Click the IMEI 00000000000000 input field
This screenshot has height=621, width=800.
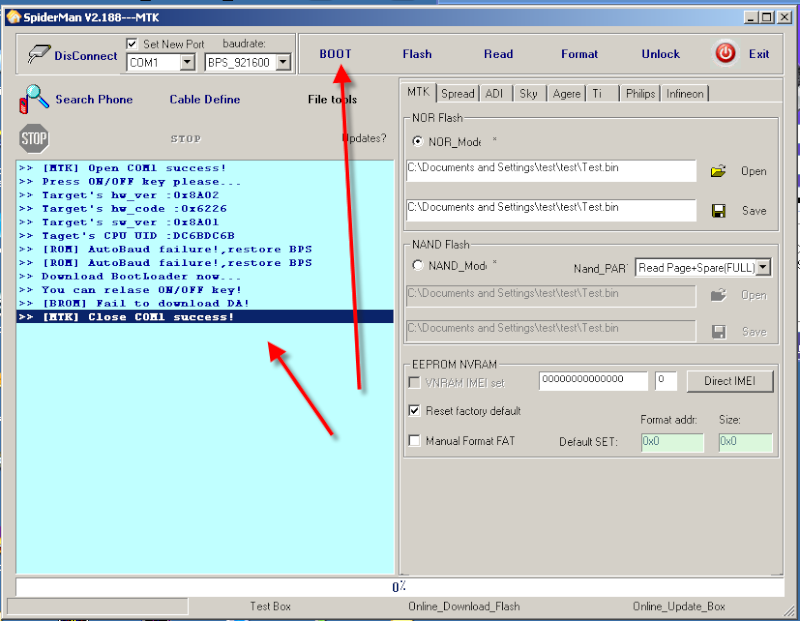coord(593,381)
